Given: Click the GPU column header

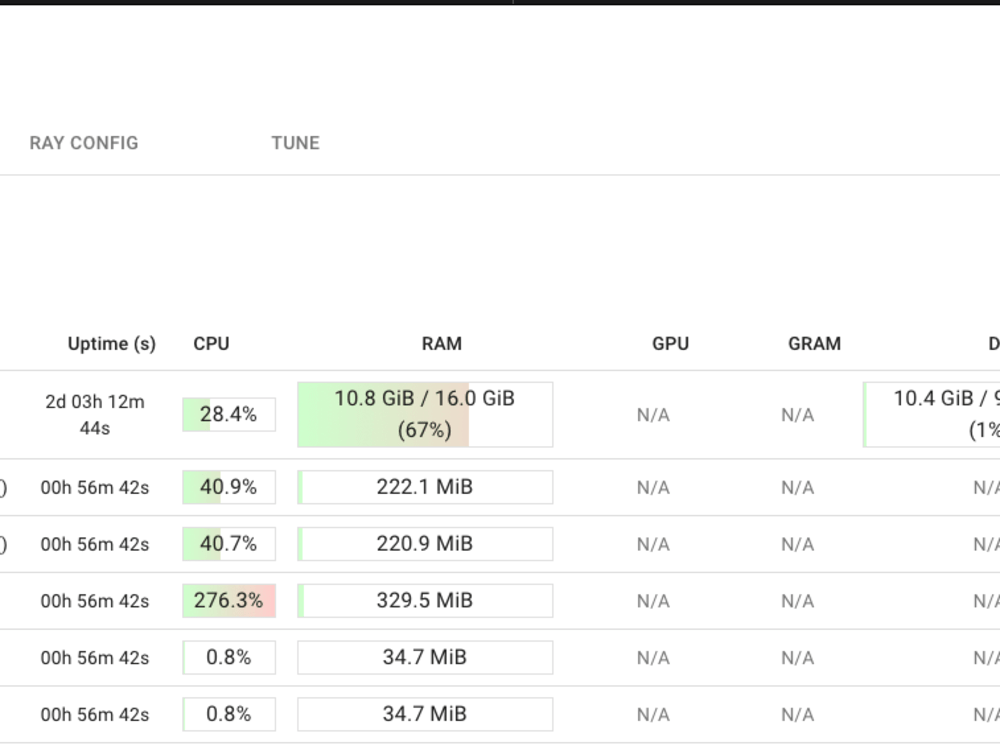Looking at the screenshot, I should [670, 344].
